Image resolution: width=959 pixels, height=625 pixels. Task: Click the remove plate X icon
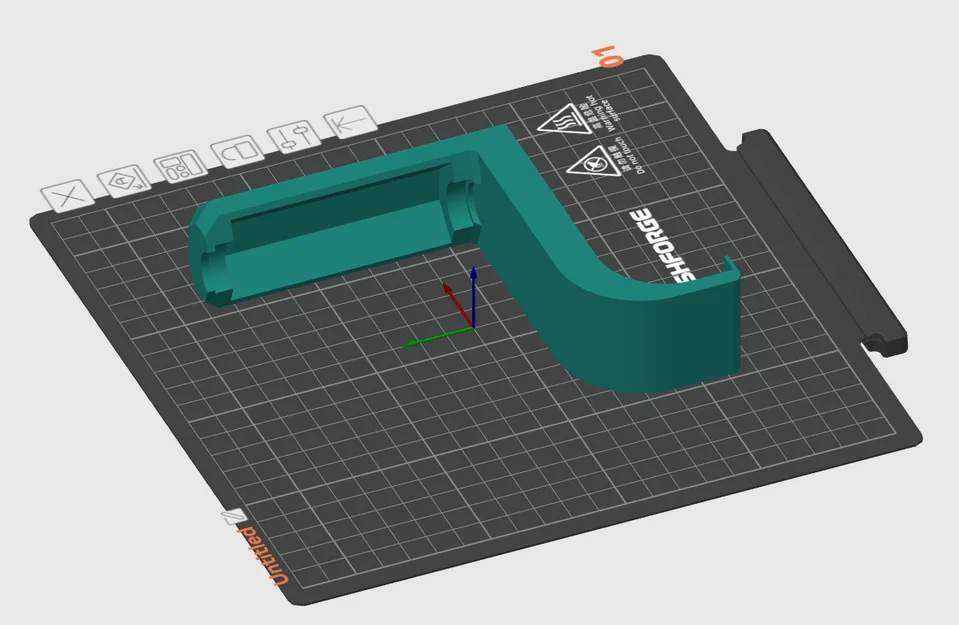(68, 196)
